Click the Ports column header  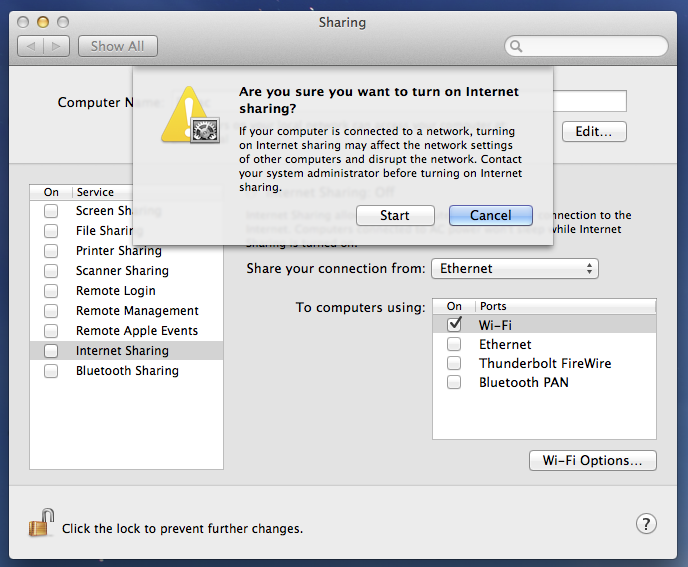point(566,306)
